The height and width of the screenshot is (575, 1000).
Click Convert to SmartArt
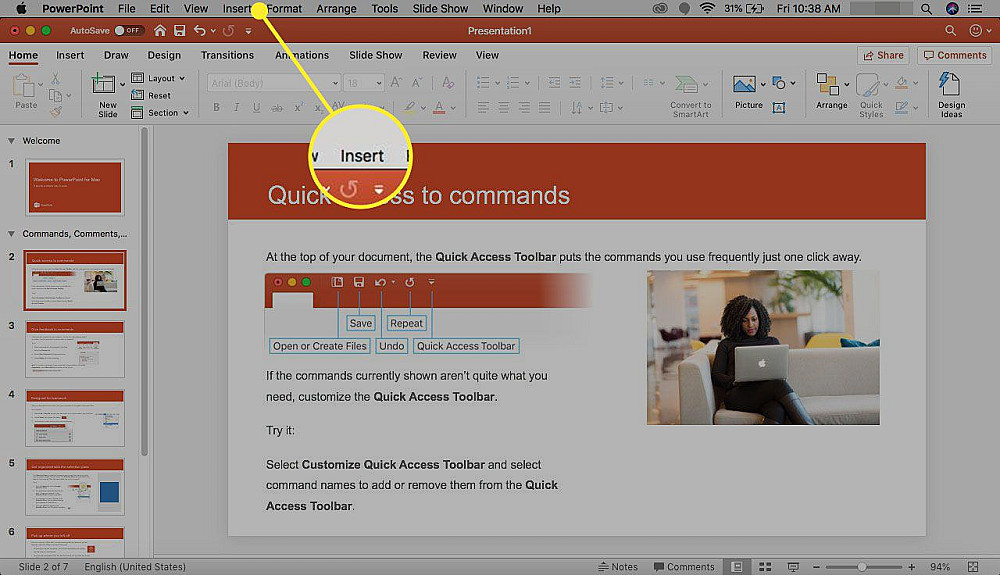(690, 96)
